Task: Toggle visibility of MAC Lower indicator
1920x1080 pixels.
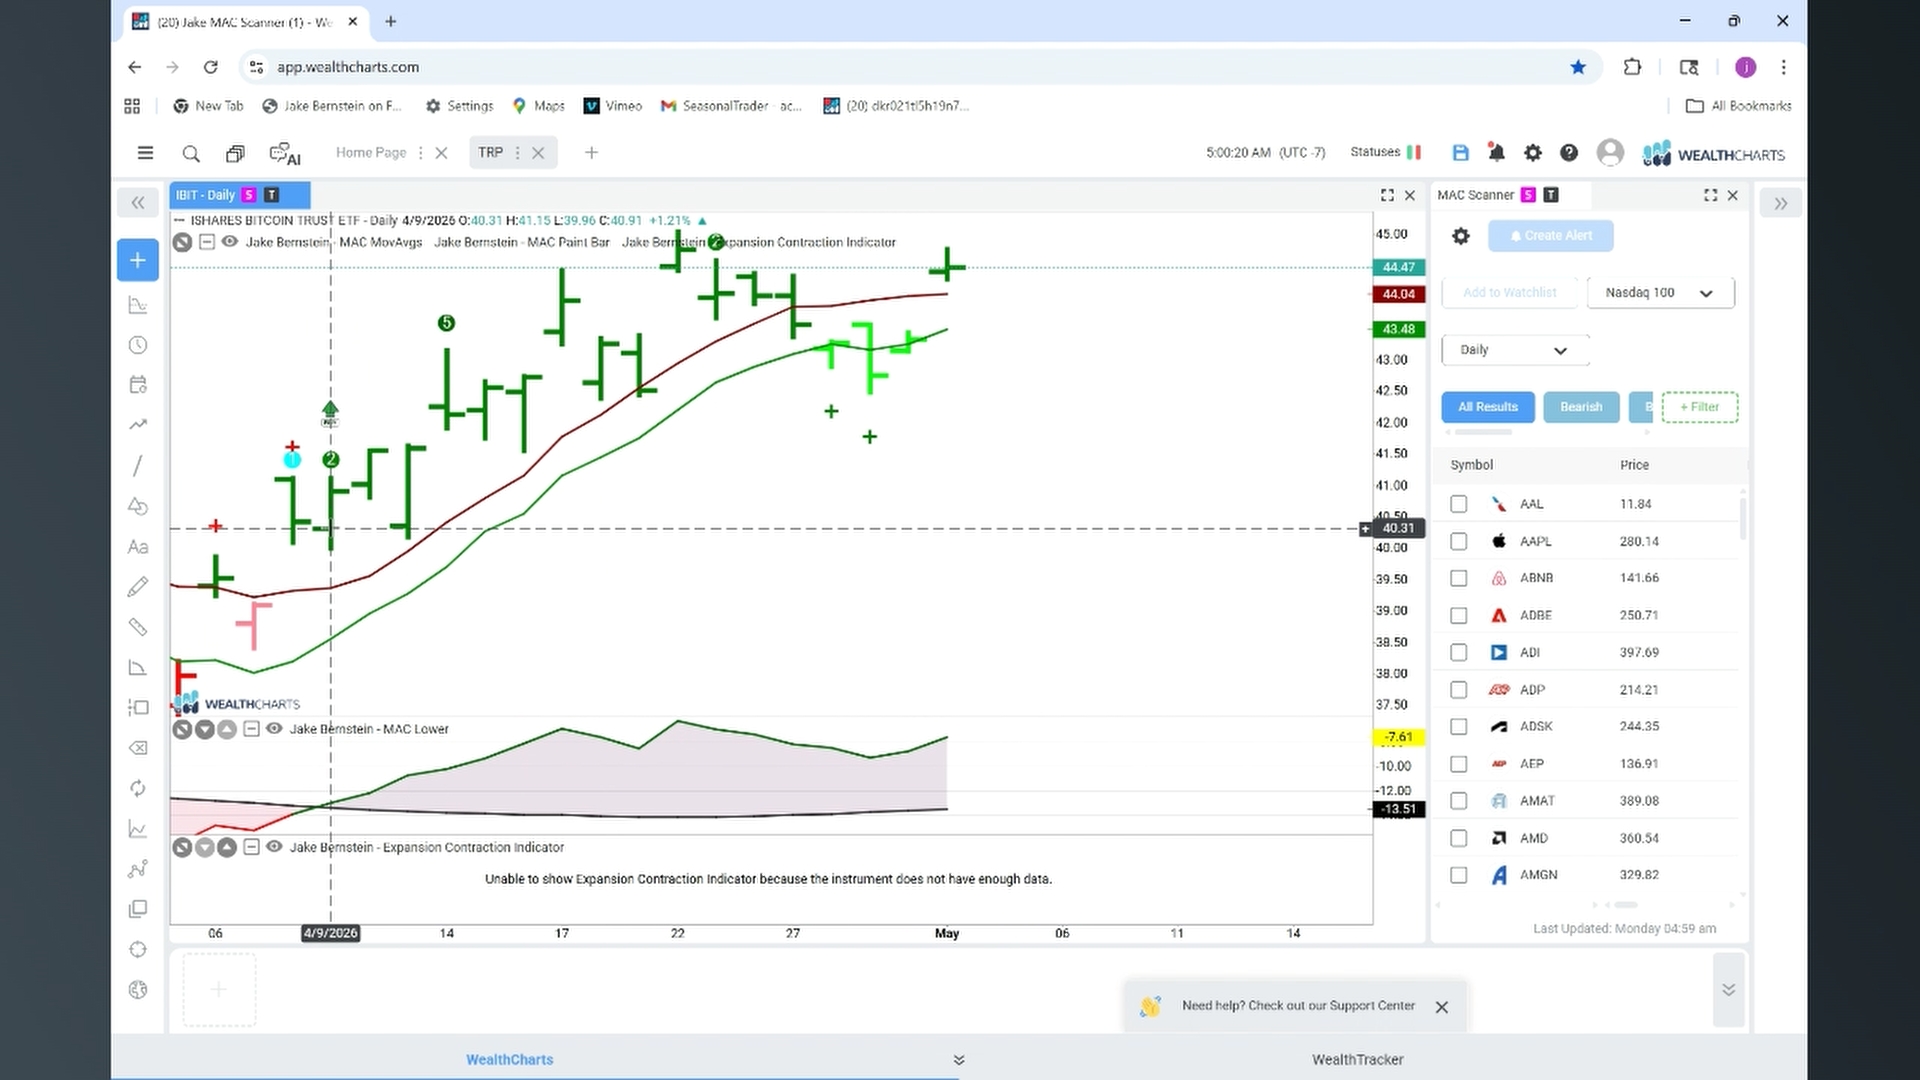Action: (x=274, y=729)
